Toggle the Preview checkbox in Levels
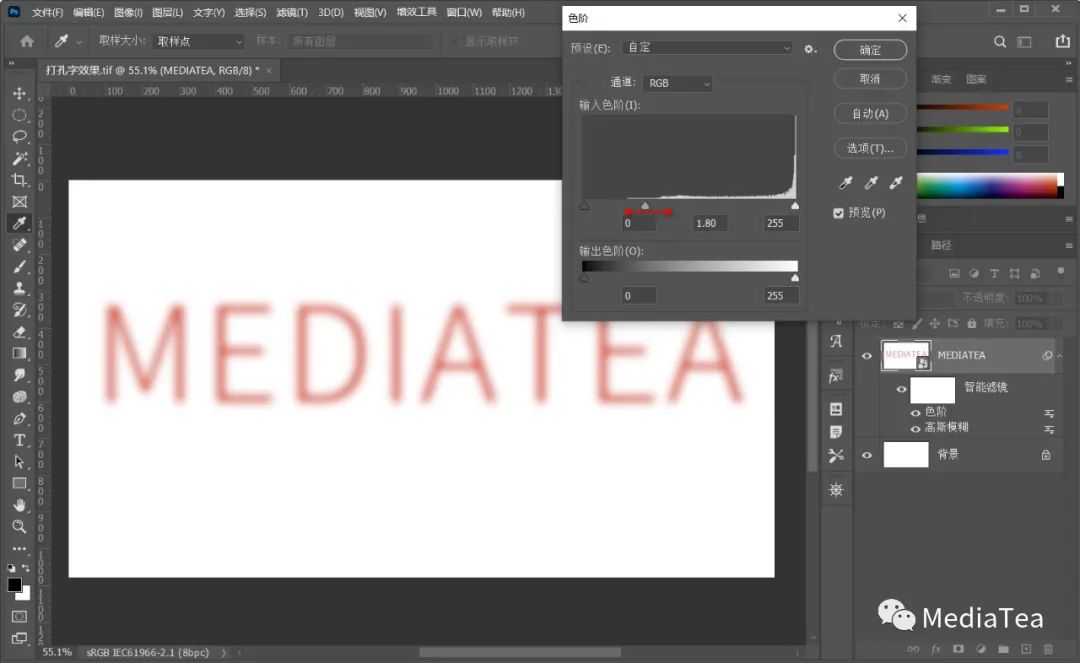 [x=838, y=213]
